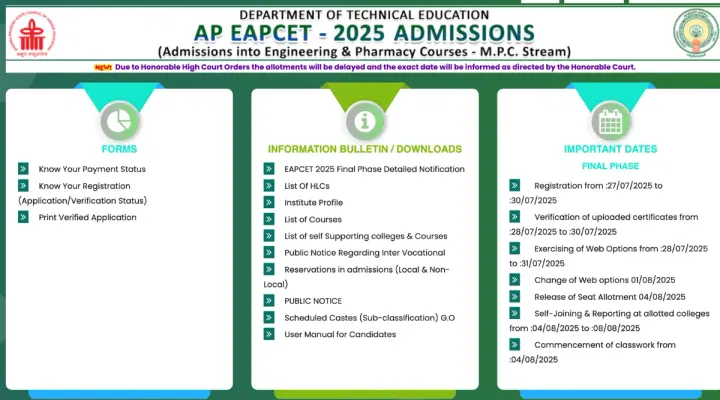
Task: Click the High Court Orders delay notice
Action: (375, 67)
